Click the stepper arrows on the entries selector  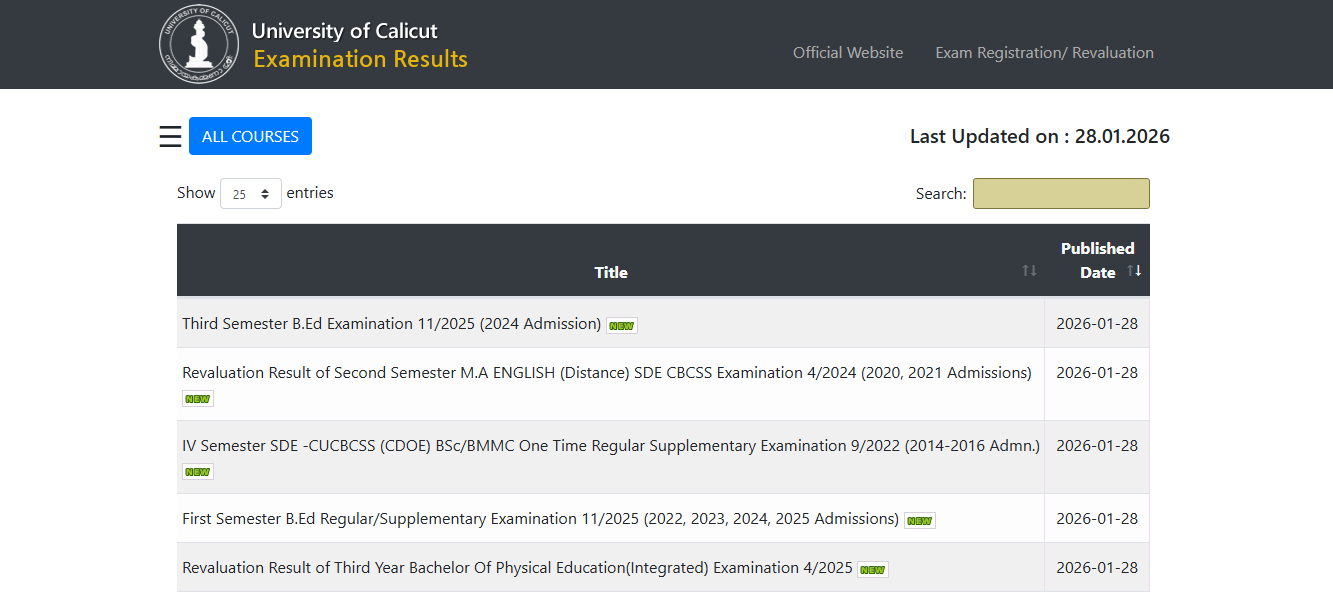[x=266, y=192]
